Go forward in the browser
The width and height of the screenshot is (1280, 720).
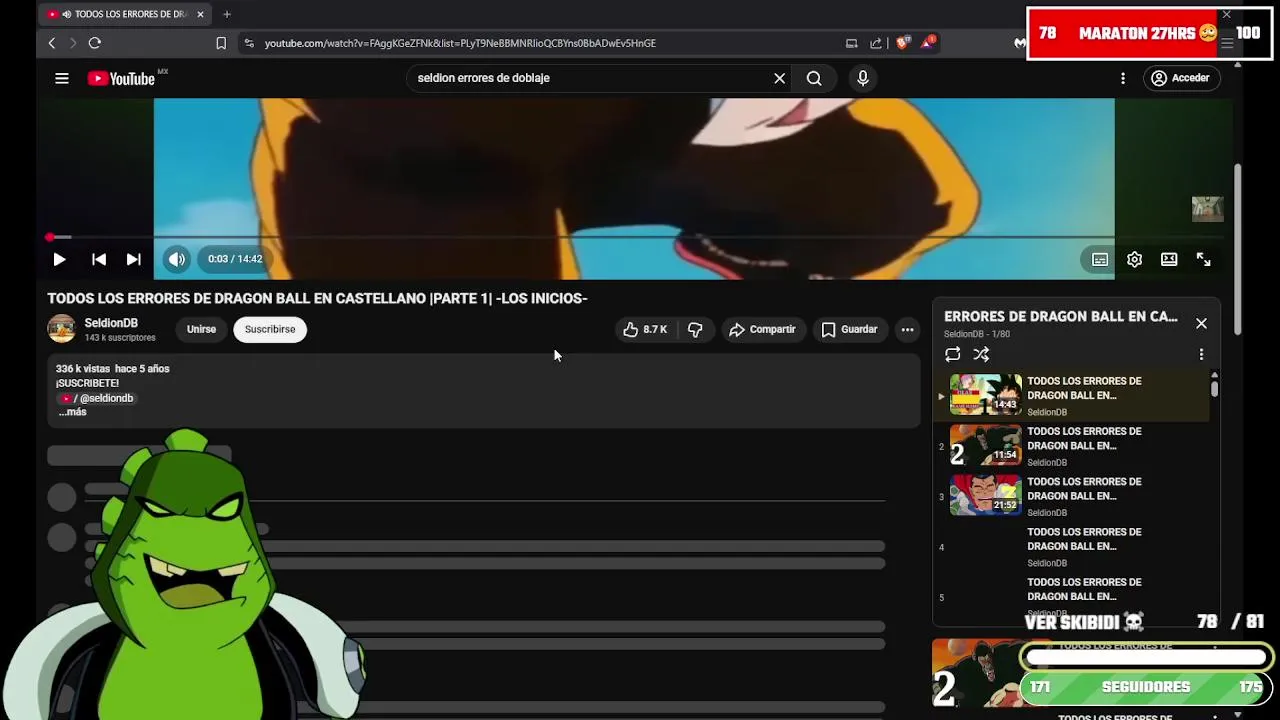coord(73,43)
